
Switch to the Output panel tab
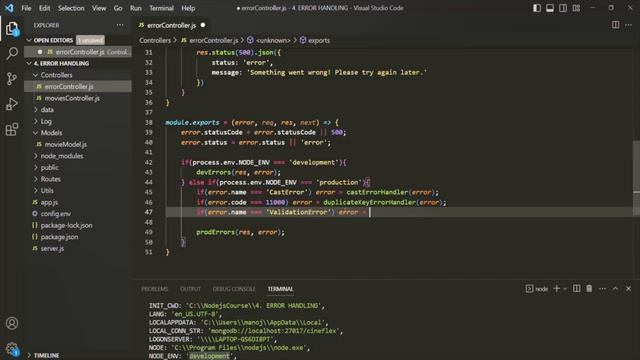click(191, 289)
